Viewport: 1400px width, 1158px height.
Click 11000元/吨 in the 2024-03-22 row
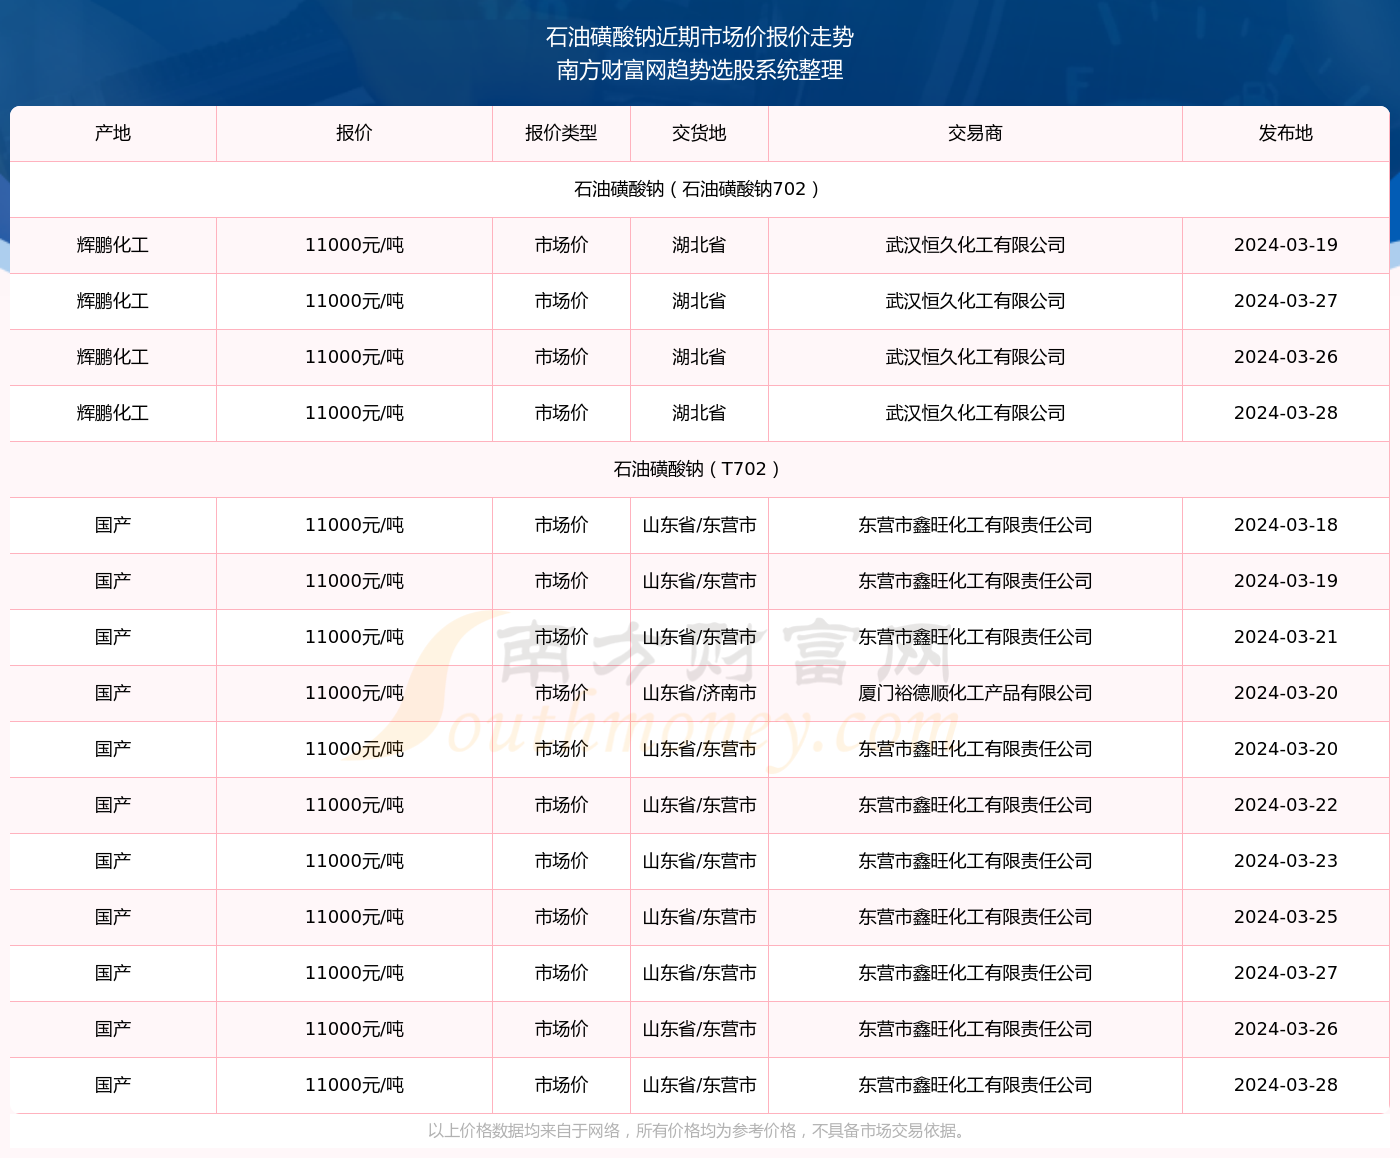pyautogui.click(x=354, y=805)
